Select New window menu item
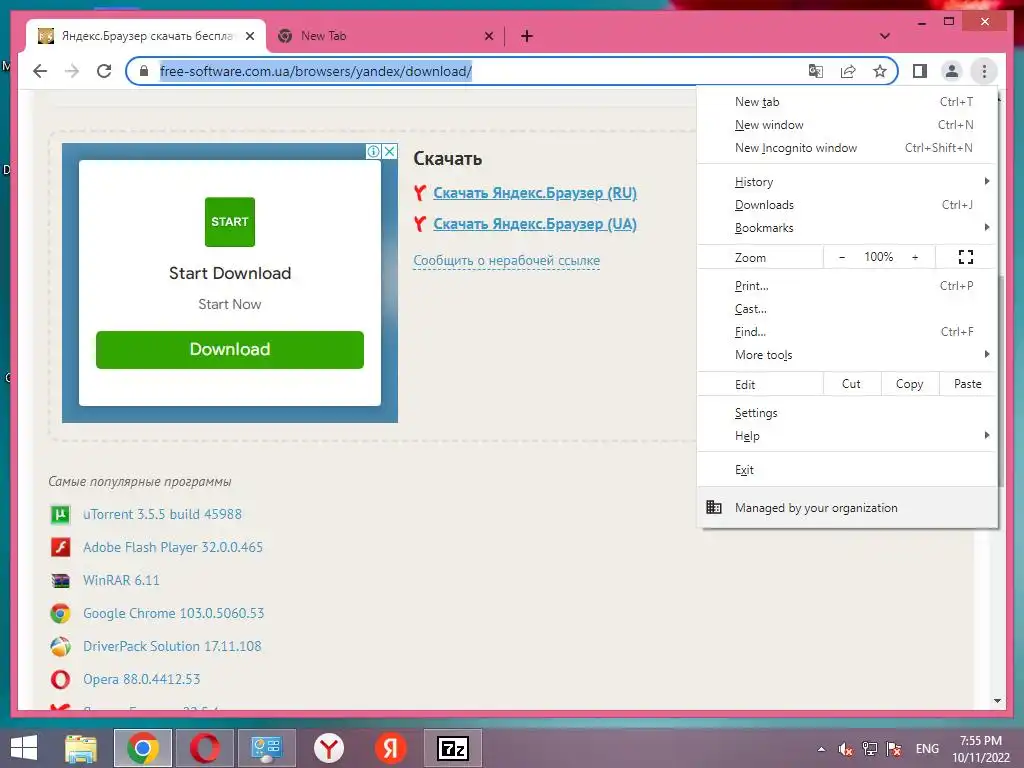Screen dimensions: 1024x768 (848, 125)
